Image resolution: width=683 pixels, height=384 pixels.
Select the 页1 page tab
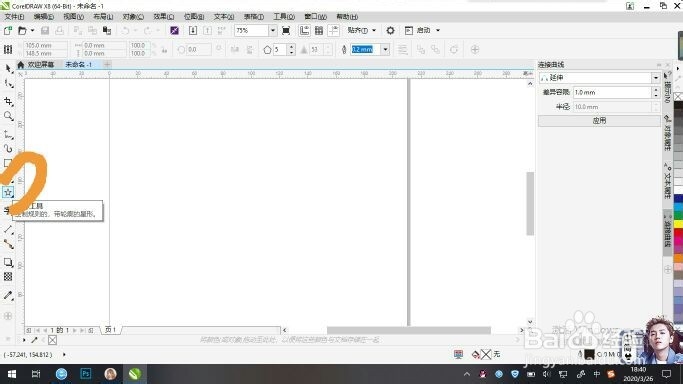(x=111, y=330)
